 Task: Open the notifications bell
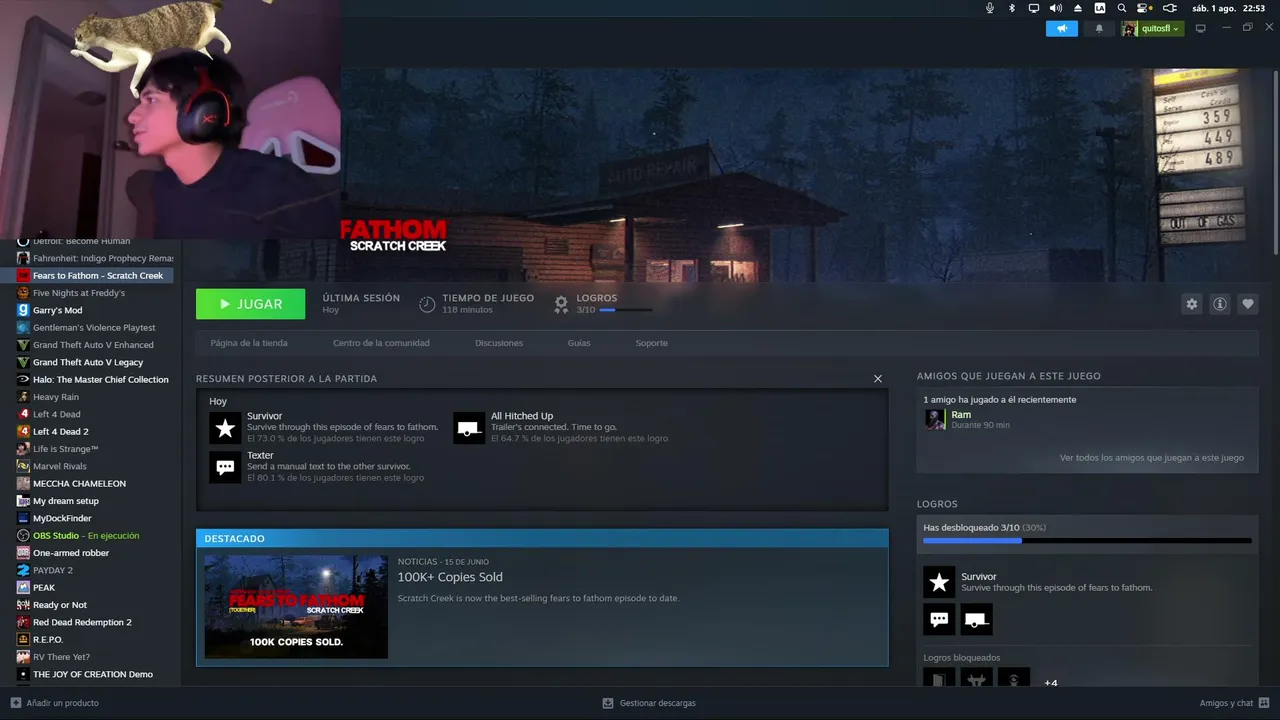1099,28
